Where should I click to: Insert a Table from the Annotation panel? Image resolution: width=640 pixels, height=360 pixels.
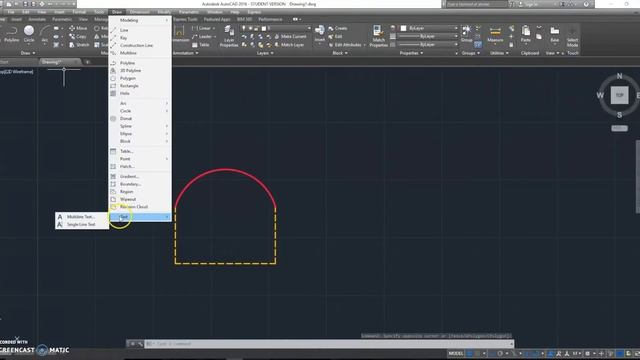click(200, 44)
